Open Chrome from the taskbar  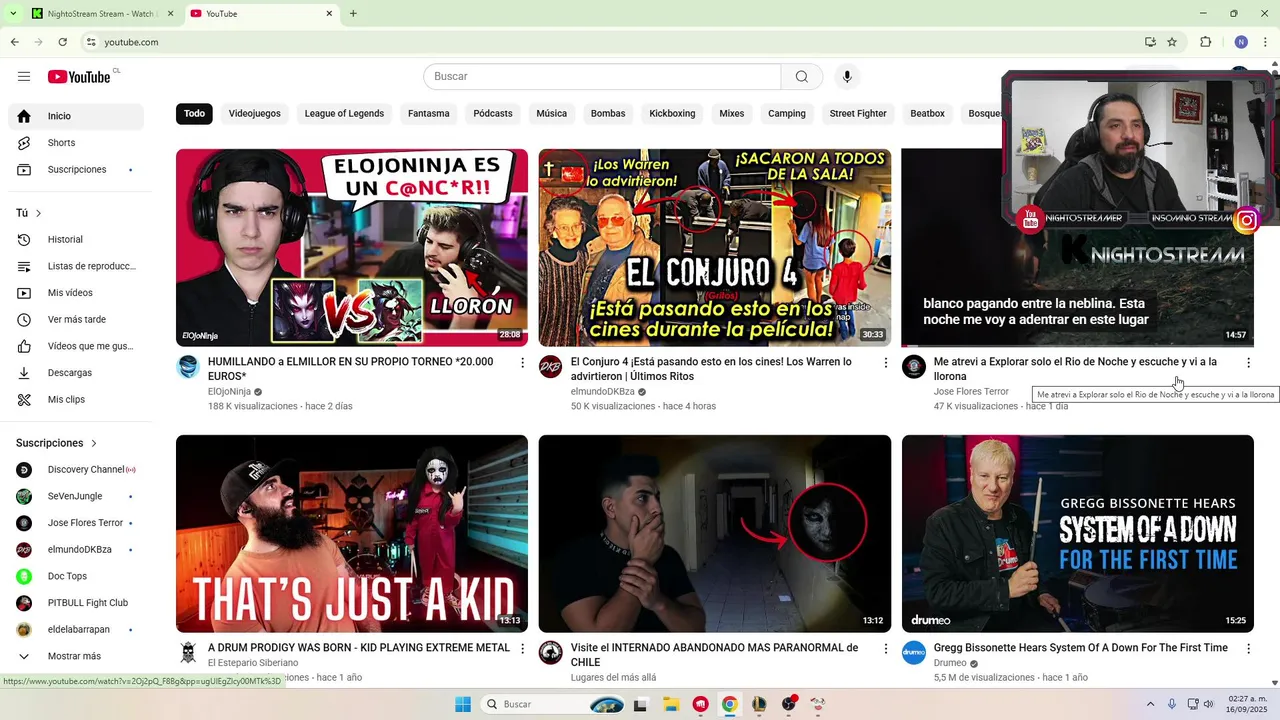coord(730,704)
